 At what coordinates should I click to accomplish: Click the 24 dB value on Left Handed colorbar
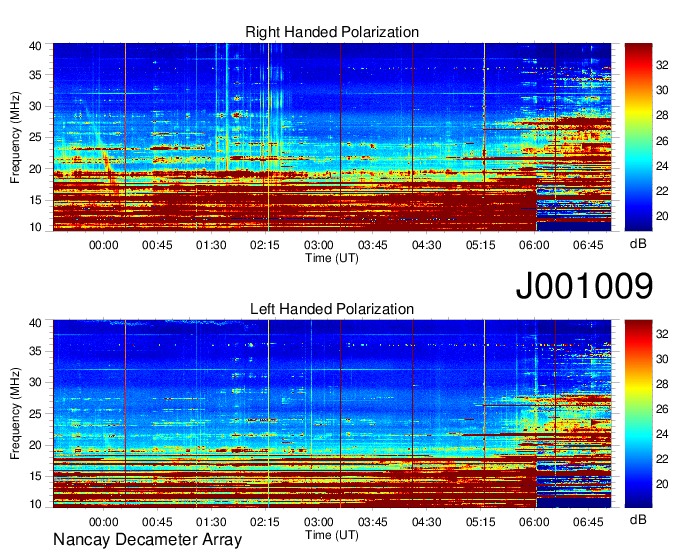click(662, 434)
